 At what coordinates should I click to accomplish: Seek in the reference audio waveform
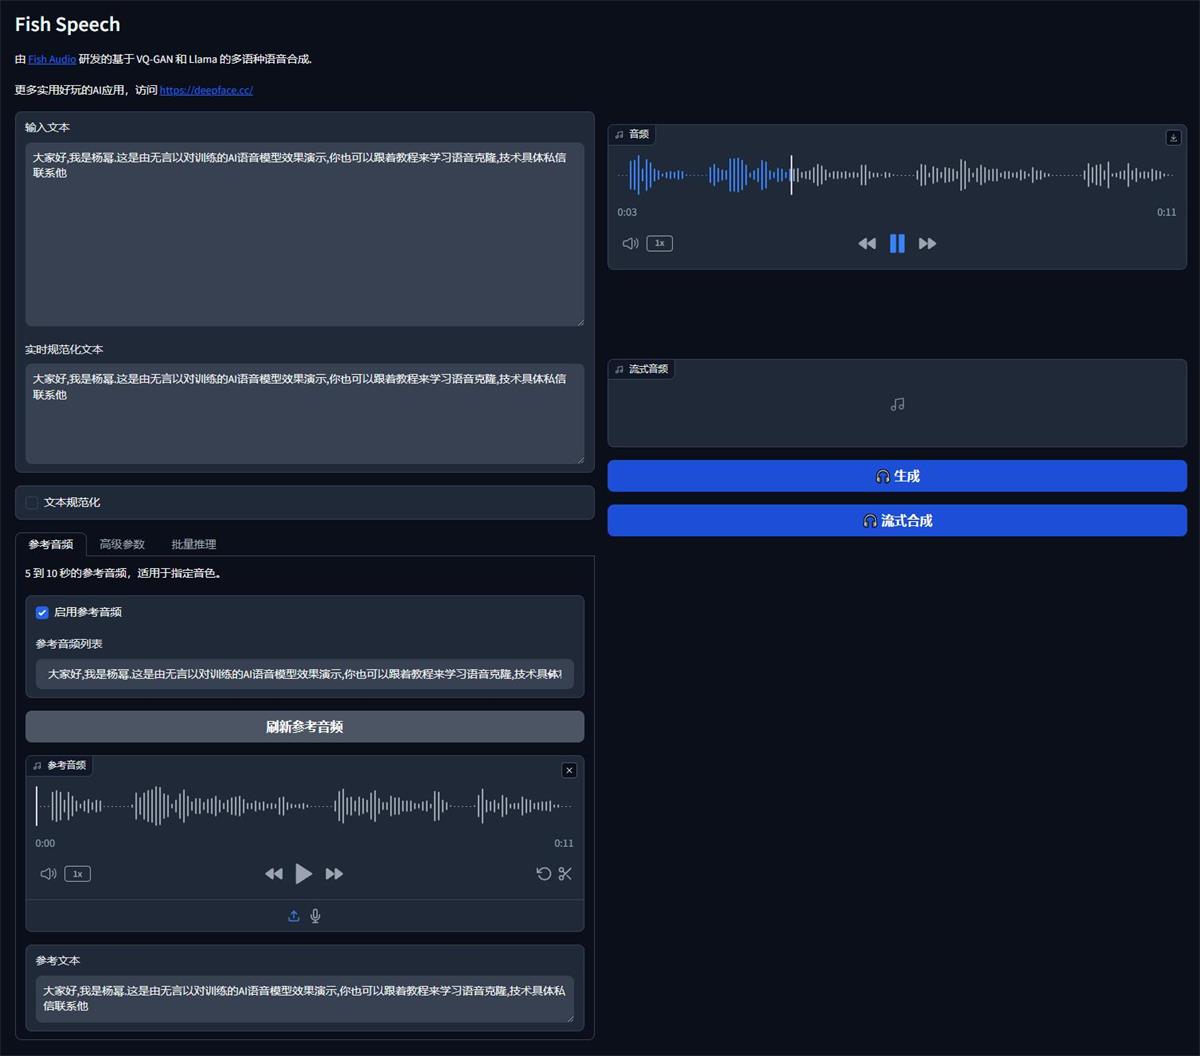pyautogui.click(x=305, y=806)
